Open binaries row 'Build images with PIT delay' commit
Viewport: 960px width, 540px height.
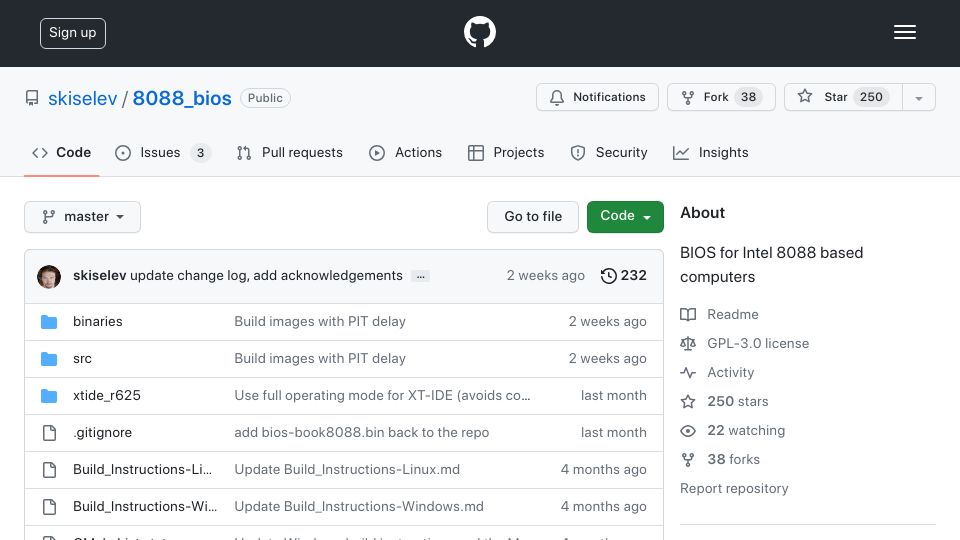320,321
